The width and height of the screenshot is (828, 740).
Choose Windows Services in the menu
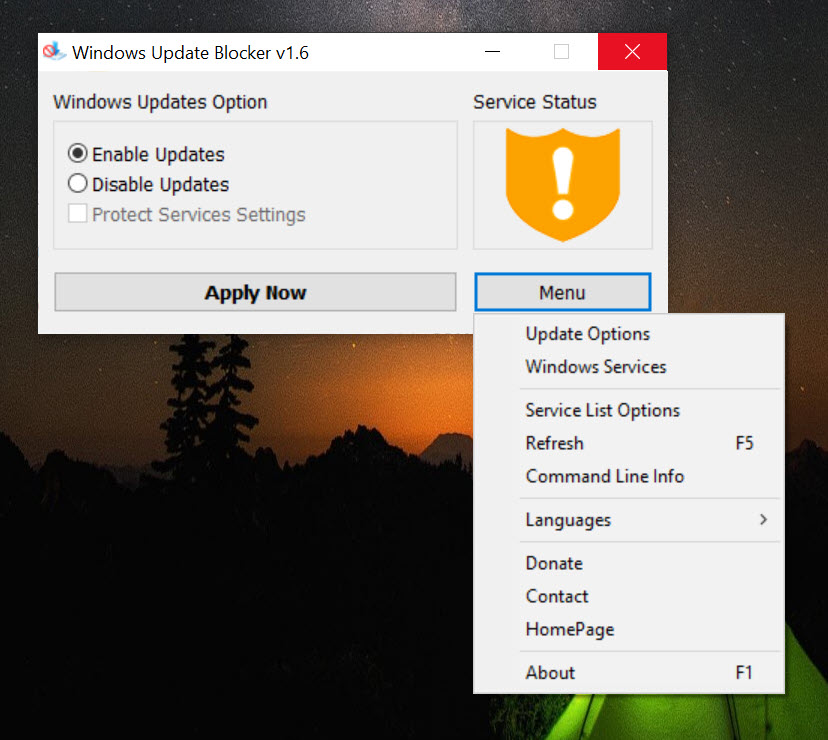629,367
